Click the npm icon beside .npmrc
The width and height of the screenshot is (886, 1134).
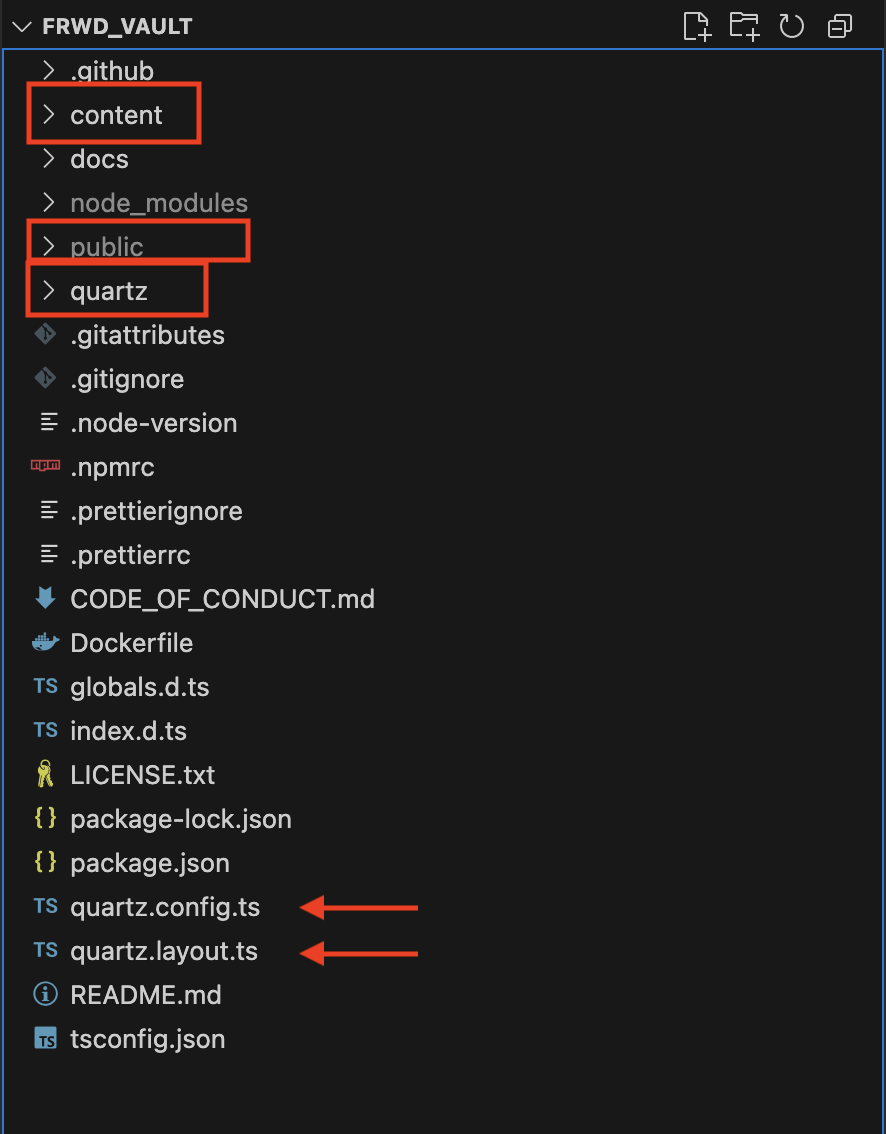tap(45, 467)
